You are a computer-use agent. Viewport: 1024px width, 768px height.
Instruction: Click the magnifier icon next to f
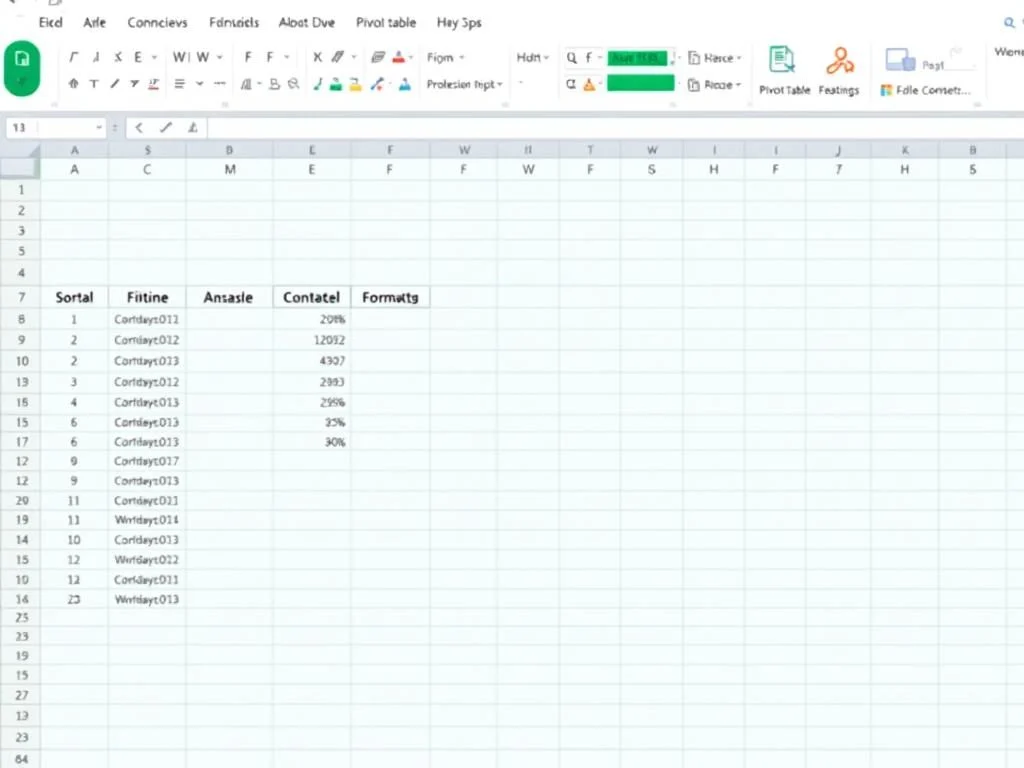571,57
